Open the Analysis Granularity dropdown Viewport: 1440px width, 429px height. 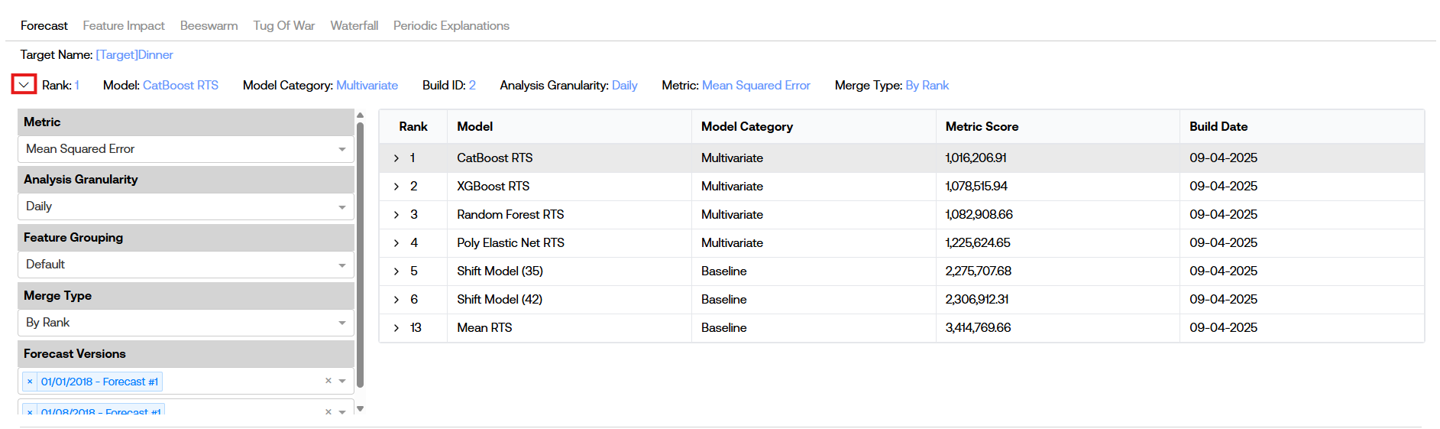click(x=185, y=207)
